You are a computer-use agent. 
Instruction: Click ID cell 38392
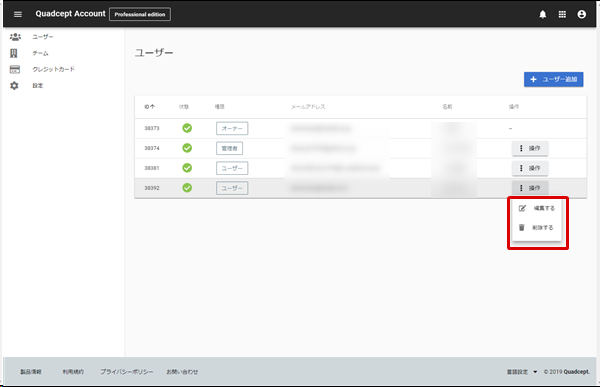click(x=152, y=188)
